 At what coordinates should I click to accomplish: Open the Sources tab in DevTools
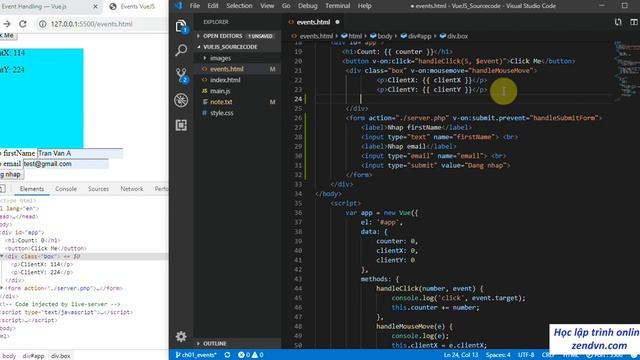pos(98,189)
